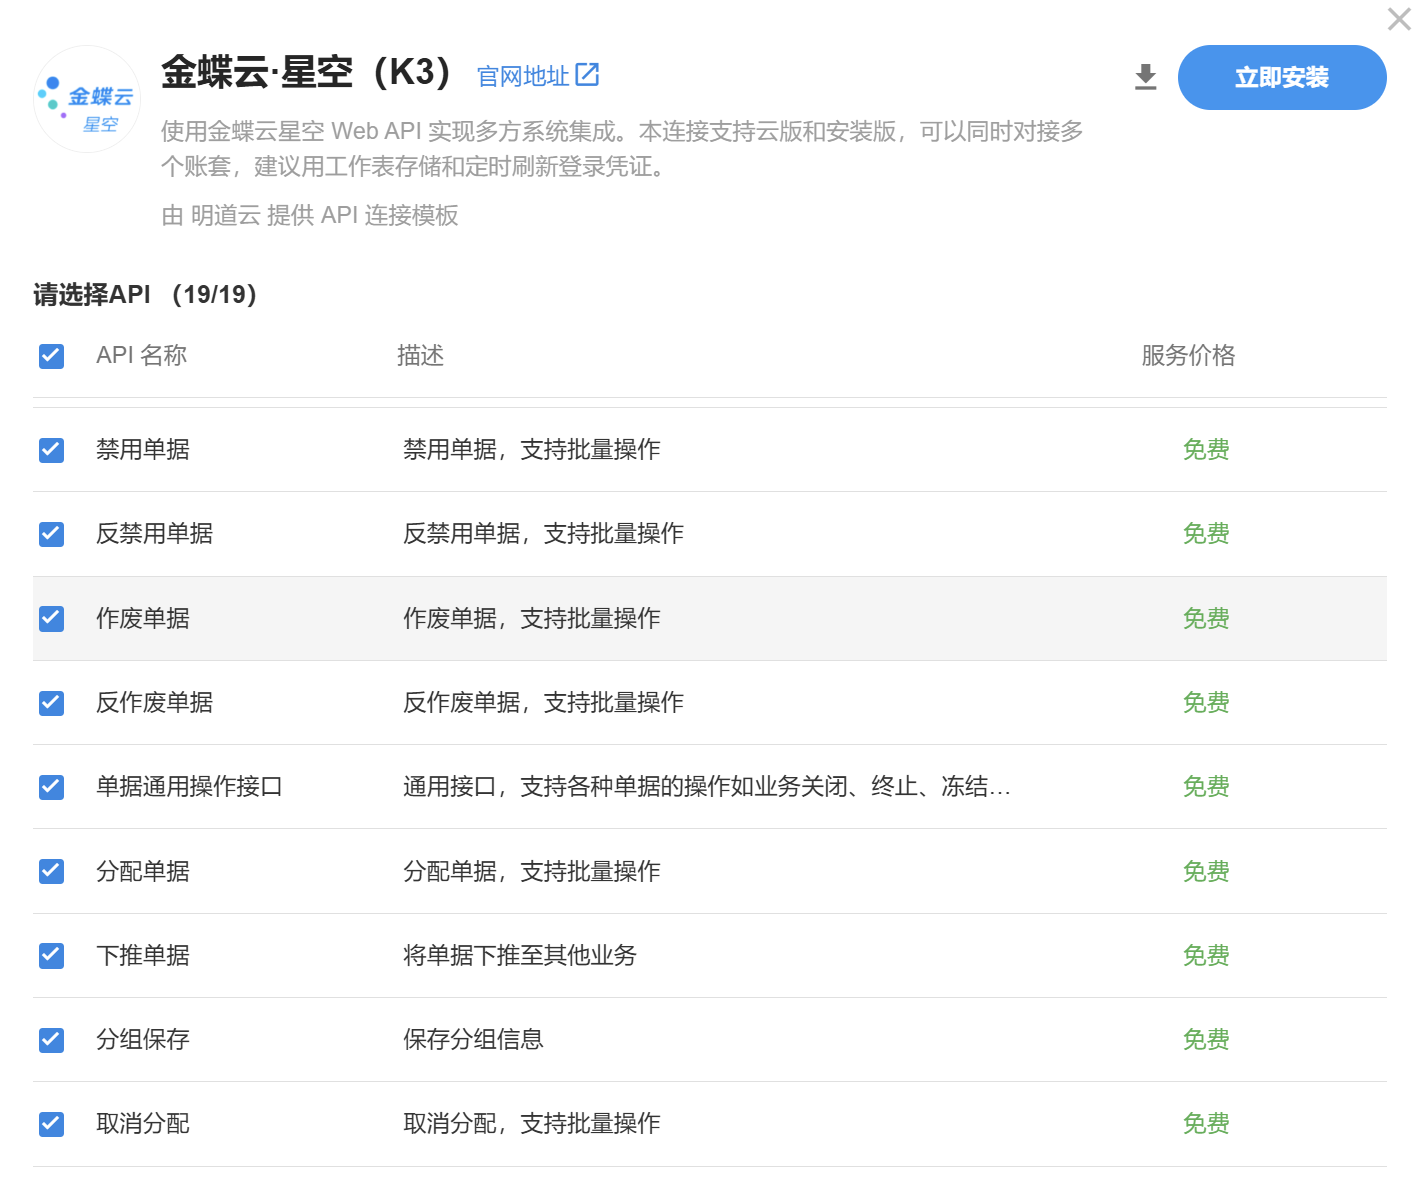Click the truncated 通用接口 description text
This screenshot has width=1425, height=1193.
(707, 787)
